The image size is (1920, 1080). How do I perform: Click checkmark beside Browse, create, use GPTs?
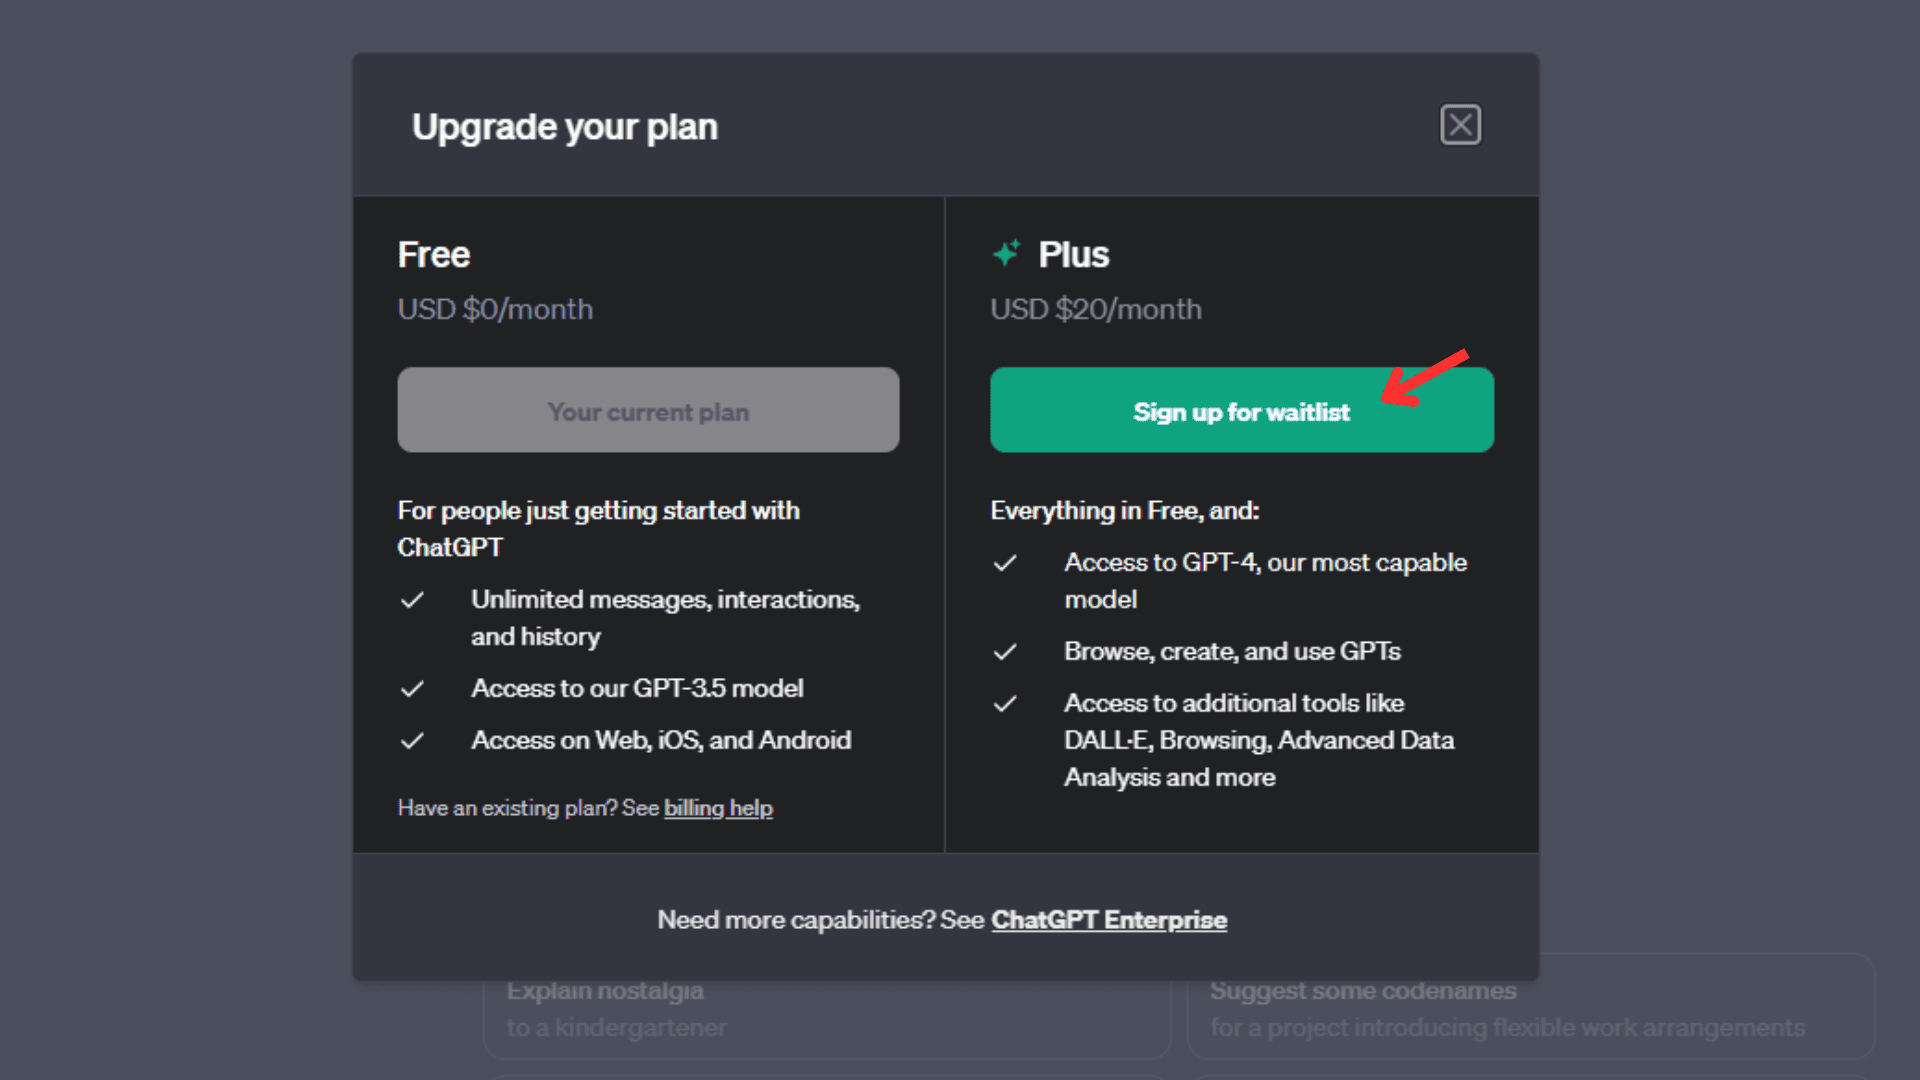point(1005,652)
